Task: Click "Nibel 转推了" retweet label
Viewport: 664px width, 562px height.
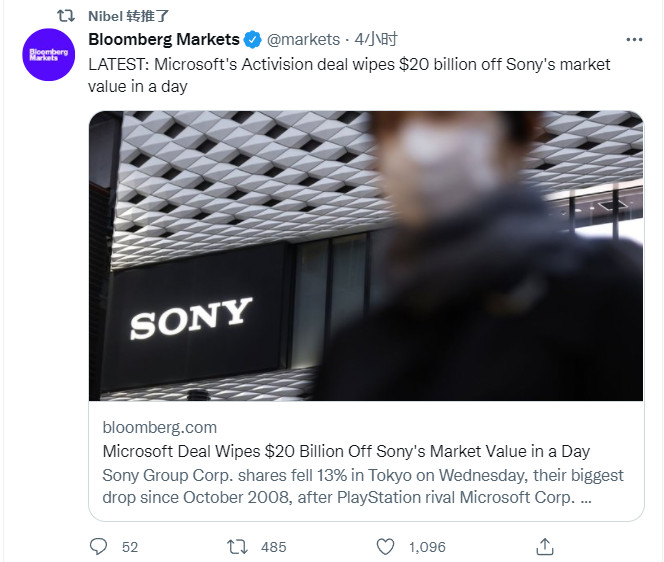Action: click(x=128, y=16)
